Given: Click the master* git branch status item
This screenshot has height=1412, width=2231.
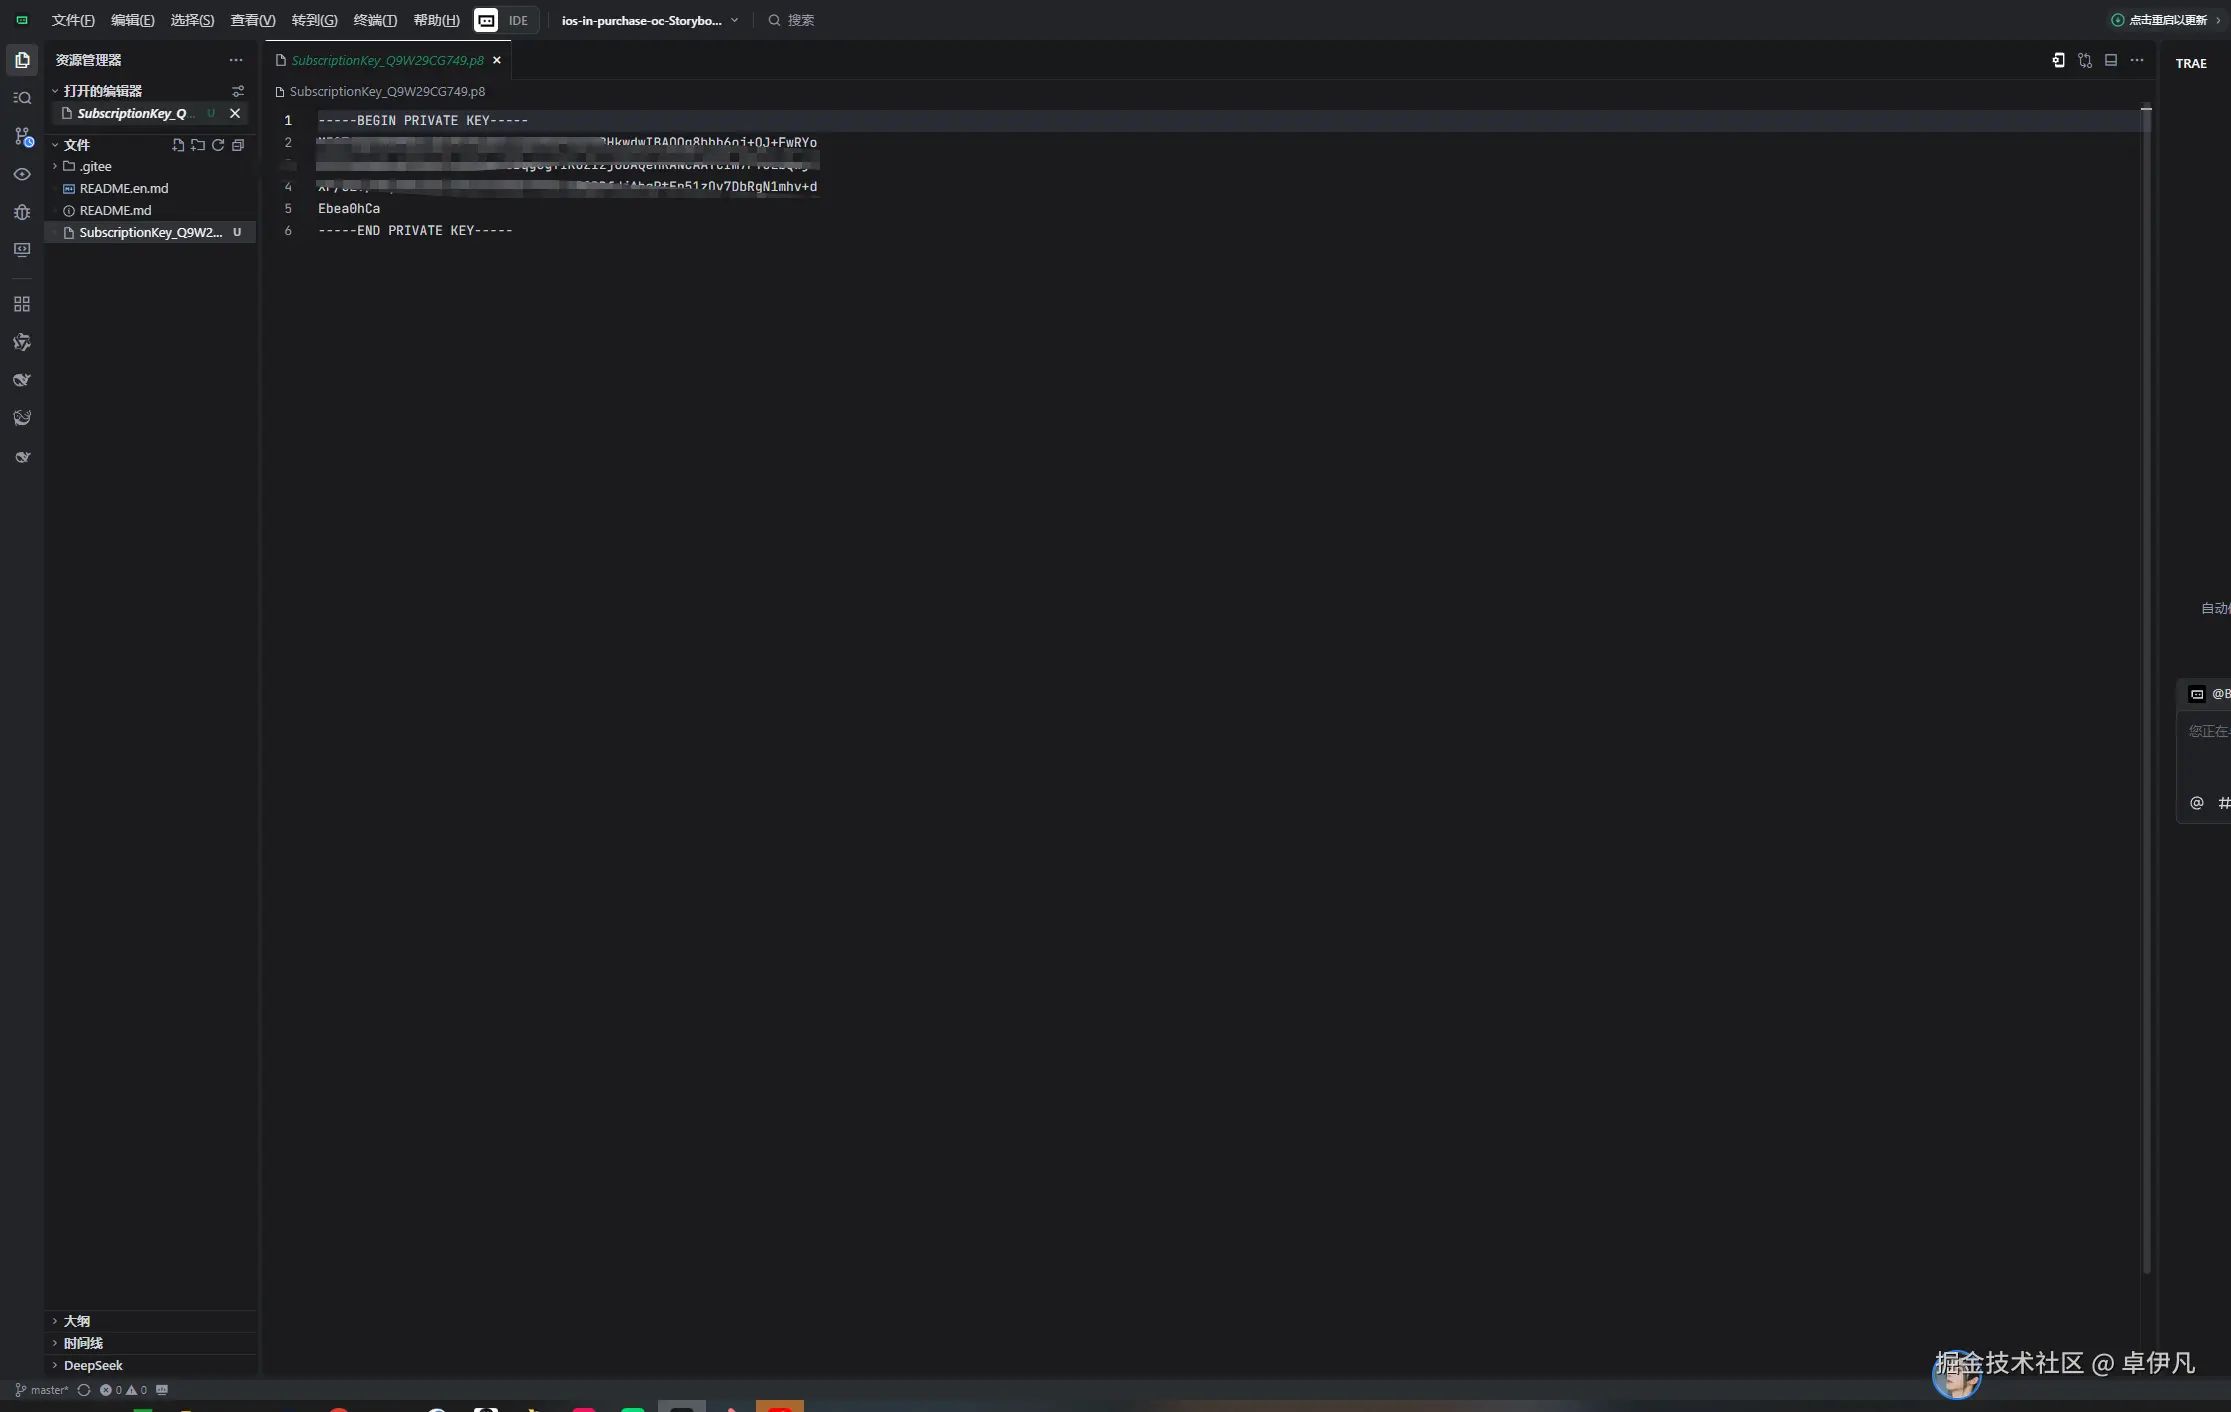Looking at the screenshot, I should click(42, 1390).
